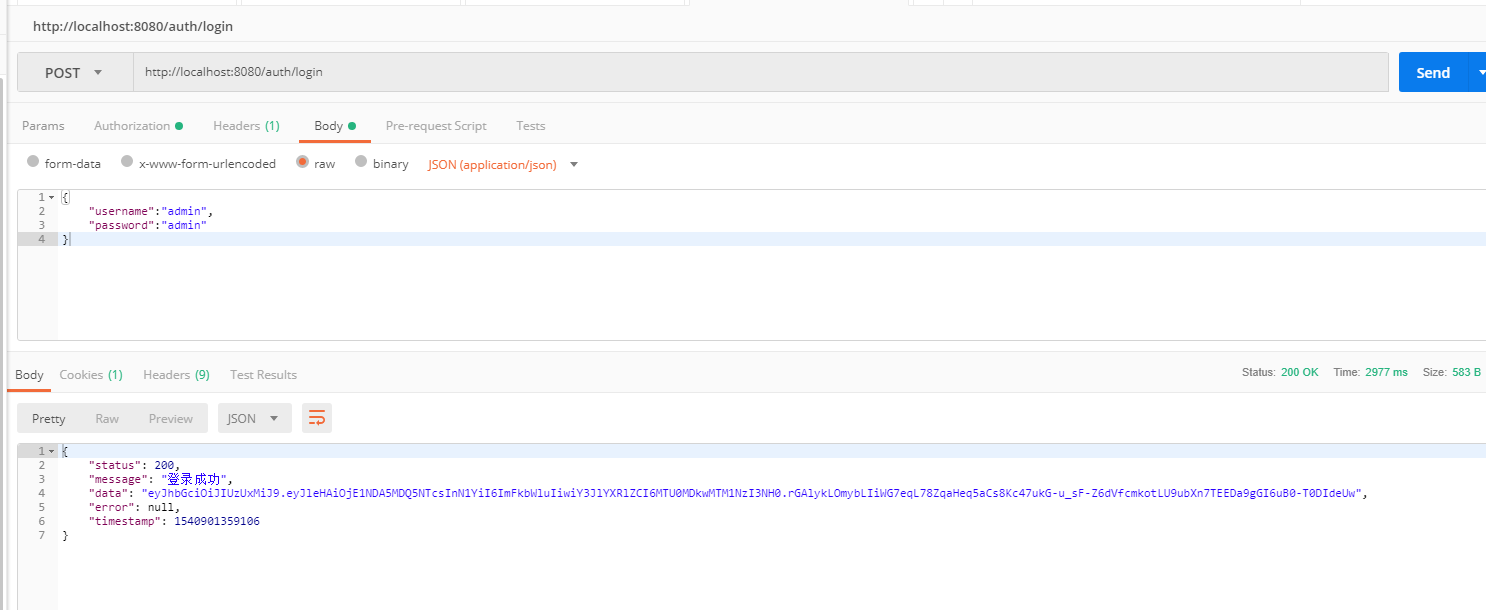
Task: Click the request URL input field
Action: [760, 72]
